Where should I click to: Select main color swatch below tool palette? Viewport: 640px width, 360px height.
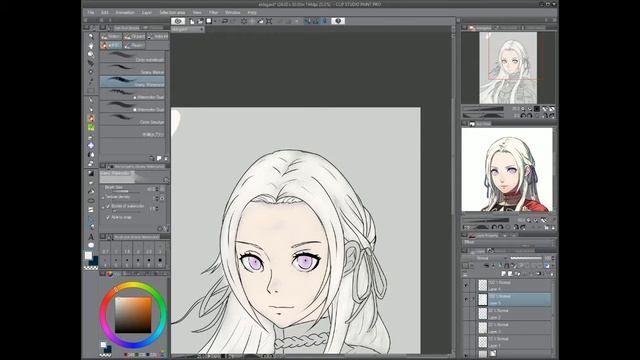88,256
